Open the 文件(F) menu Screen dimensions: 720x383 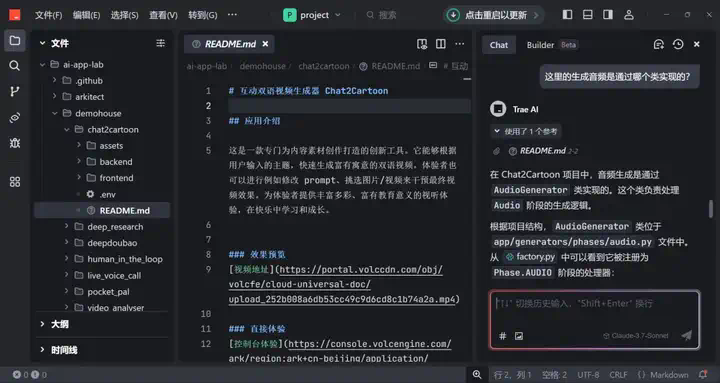coord(48,15)
